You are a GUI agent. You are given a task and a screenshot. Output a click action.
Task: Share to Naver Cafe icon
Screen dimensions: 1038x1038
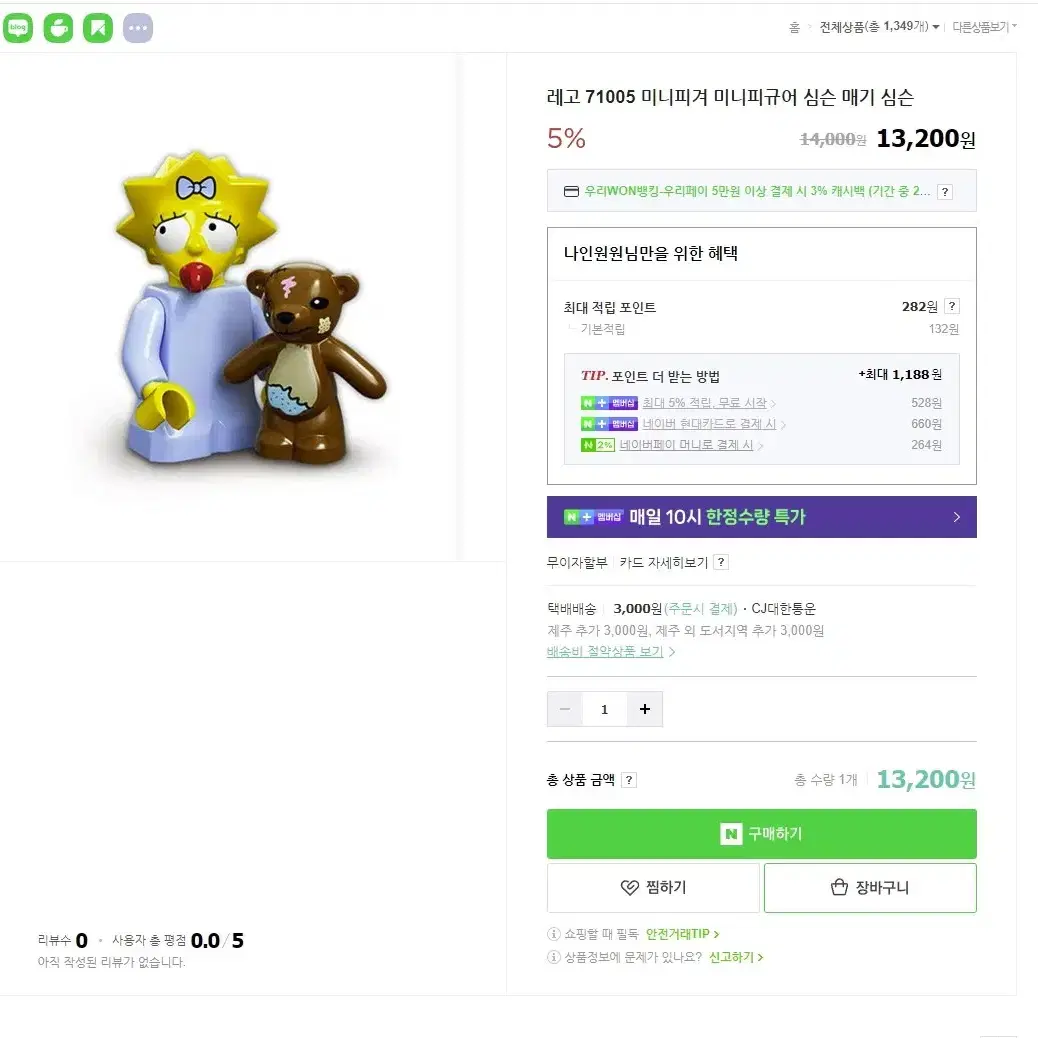(x=58, y=28)
